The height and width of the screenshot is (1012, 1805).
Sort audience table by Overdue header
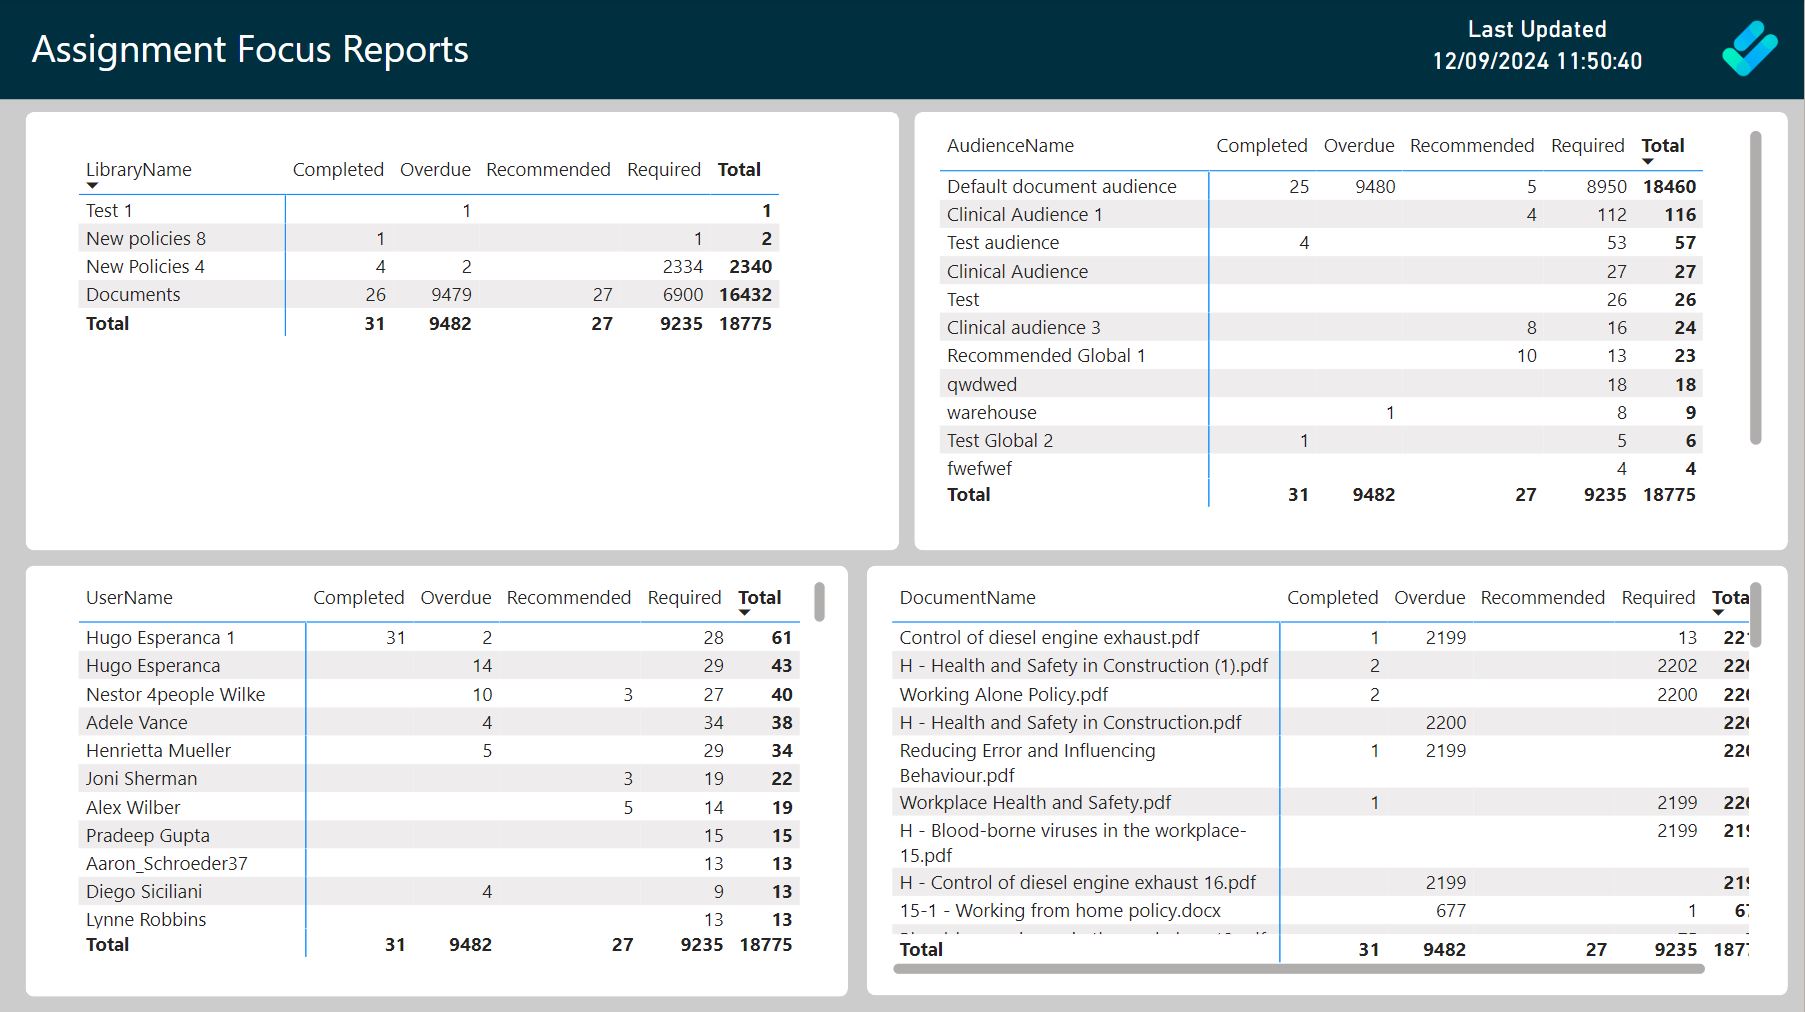[1359, 146]
